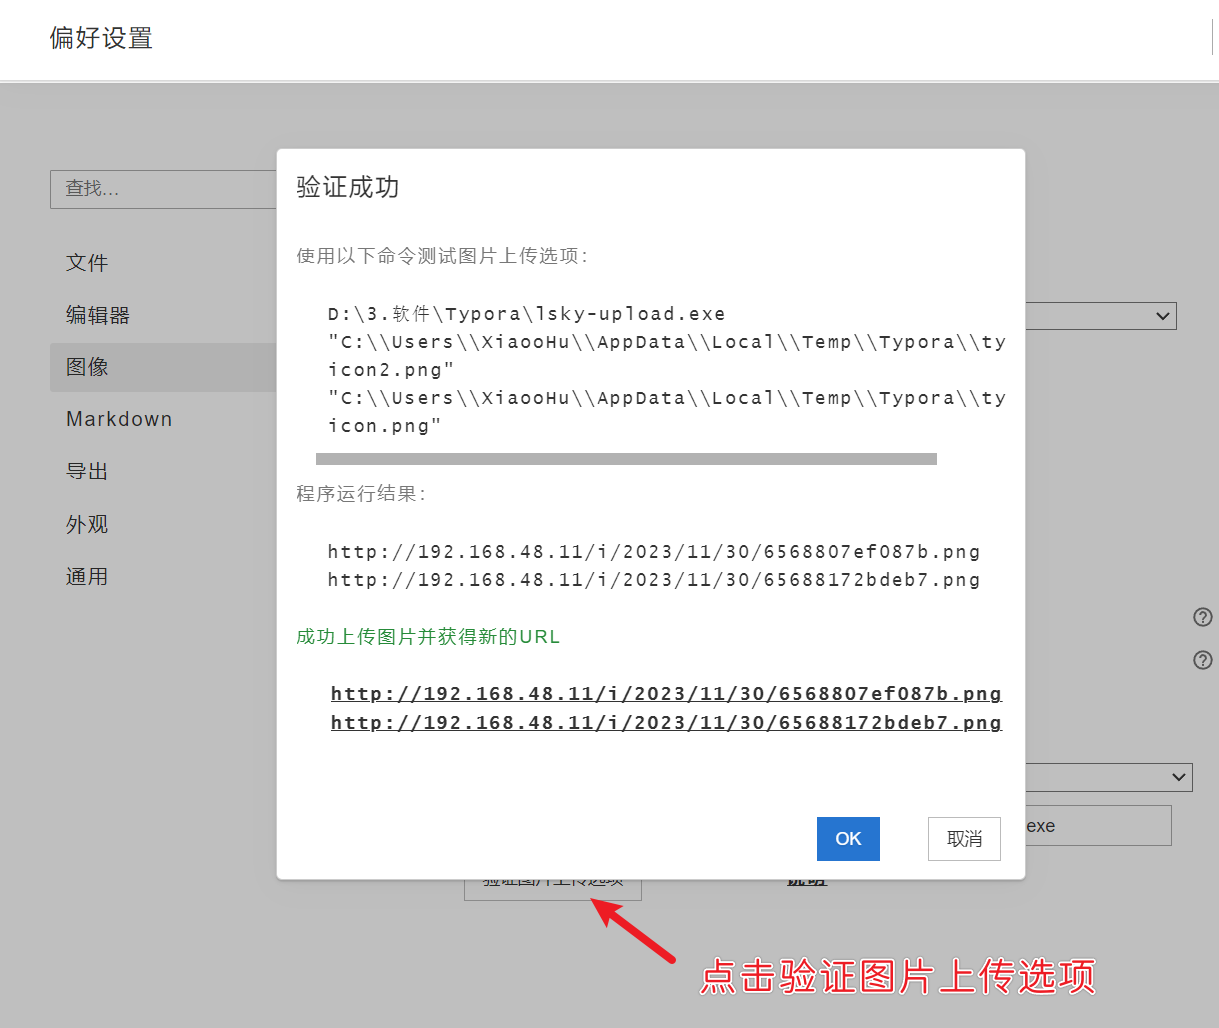Viewport: 1219px width, 1028px height.
Task: Click the 取消 button in the dialog
Action: click(x=964, y=839)
